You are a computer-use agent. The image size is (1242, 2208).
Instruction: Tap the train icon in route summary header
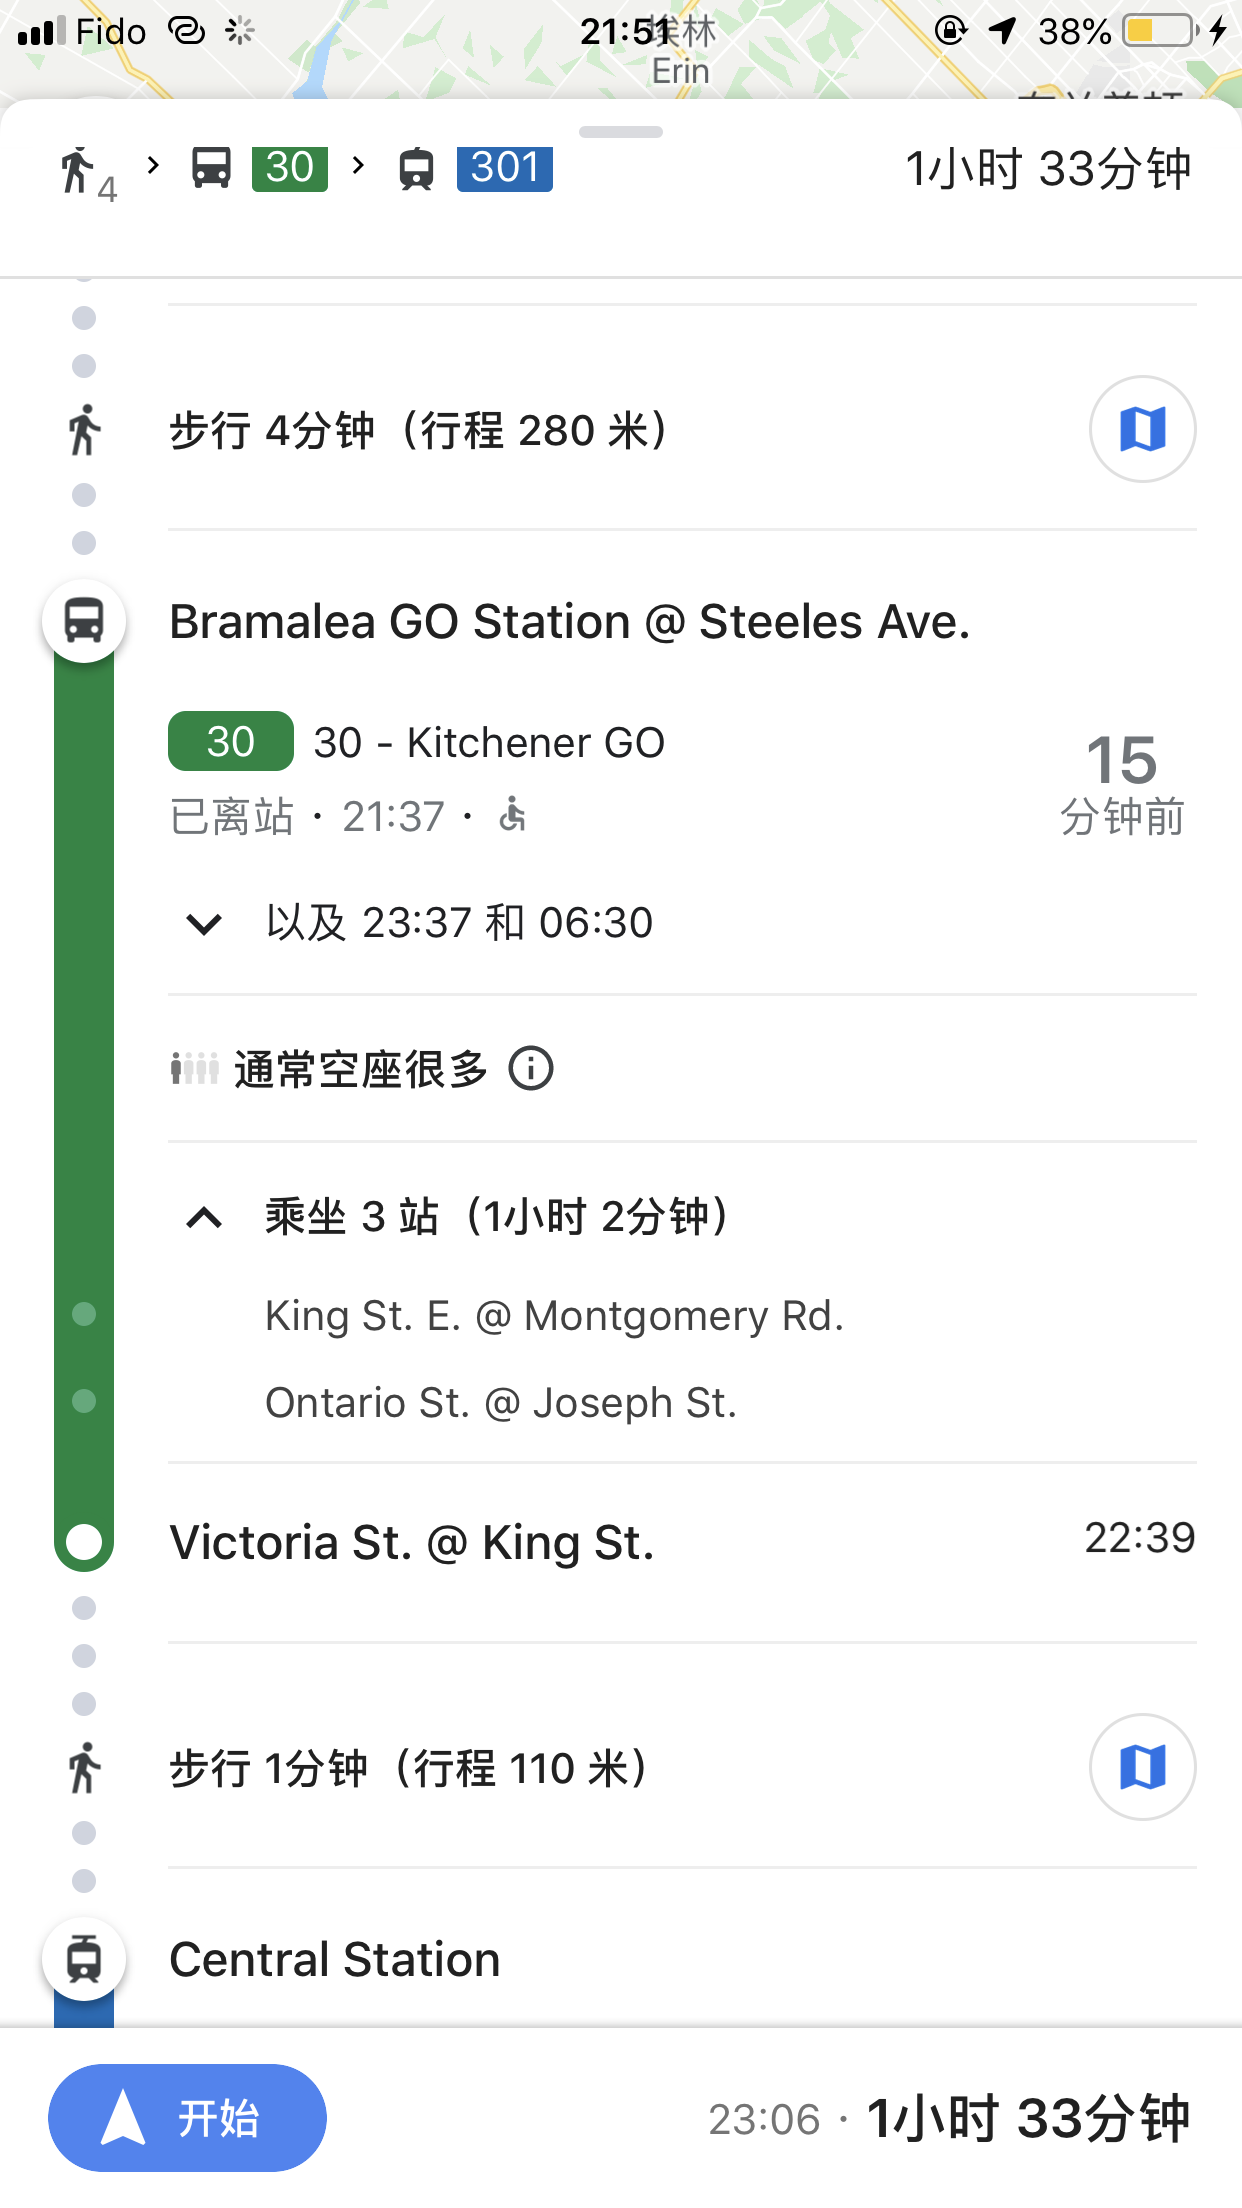(417, 169)
